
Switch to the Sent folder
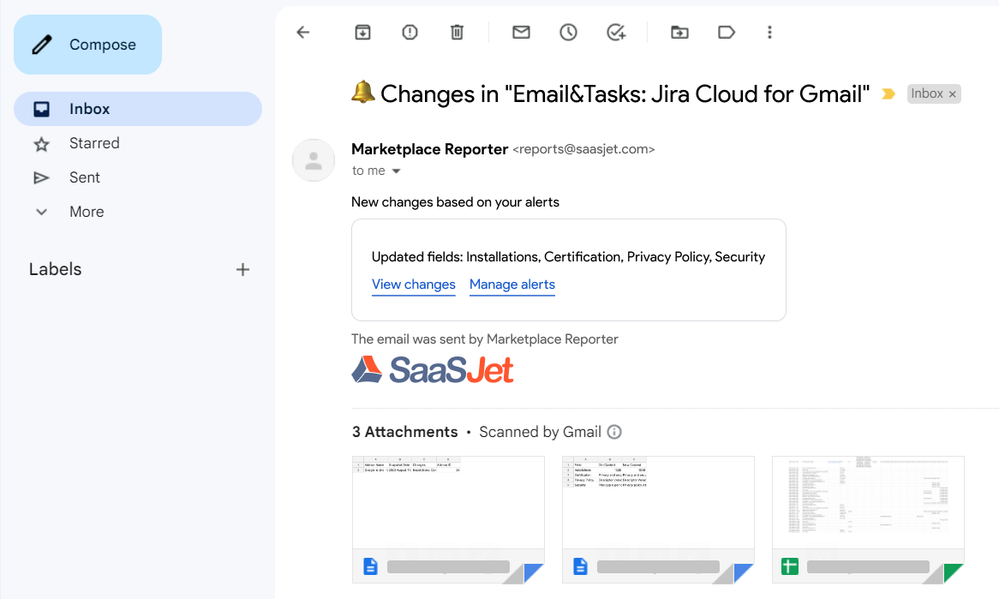click(85, 177)
